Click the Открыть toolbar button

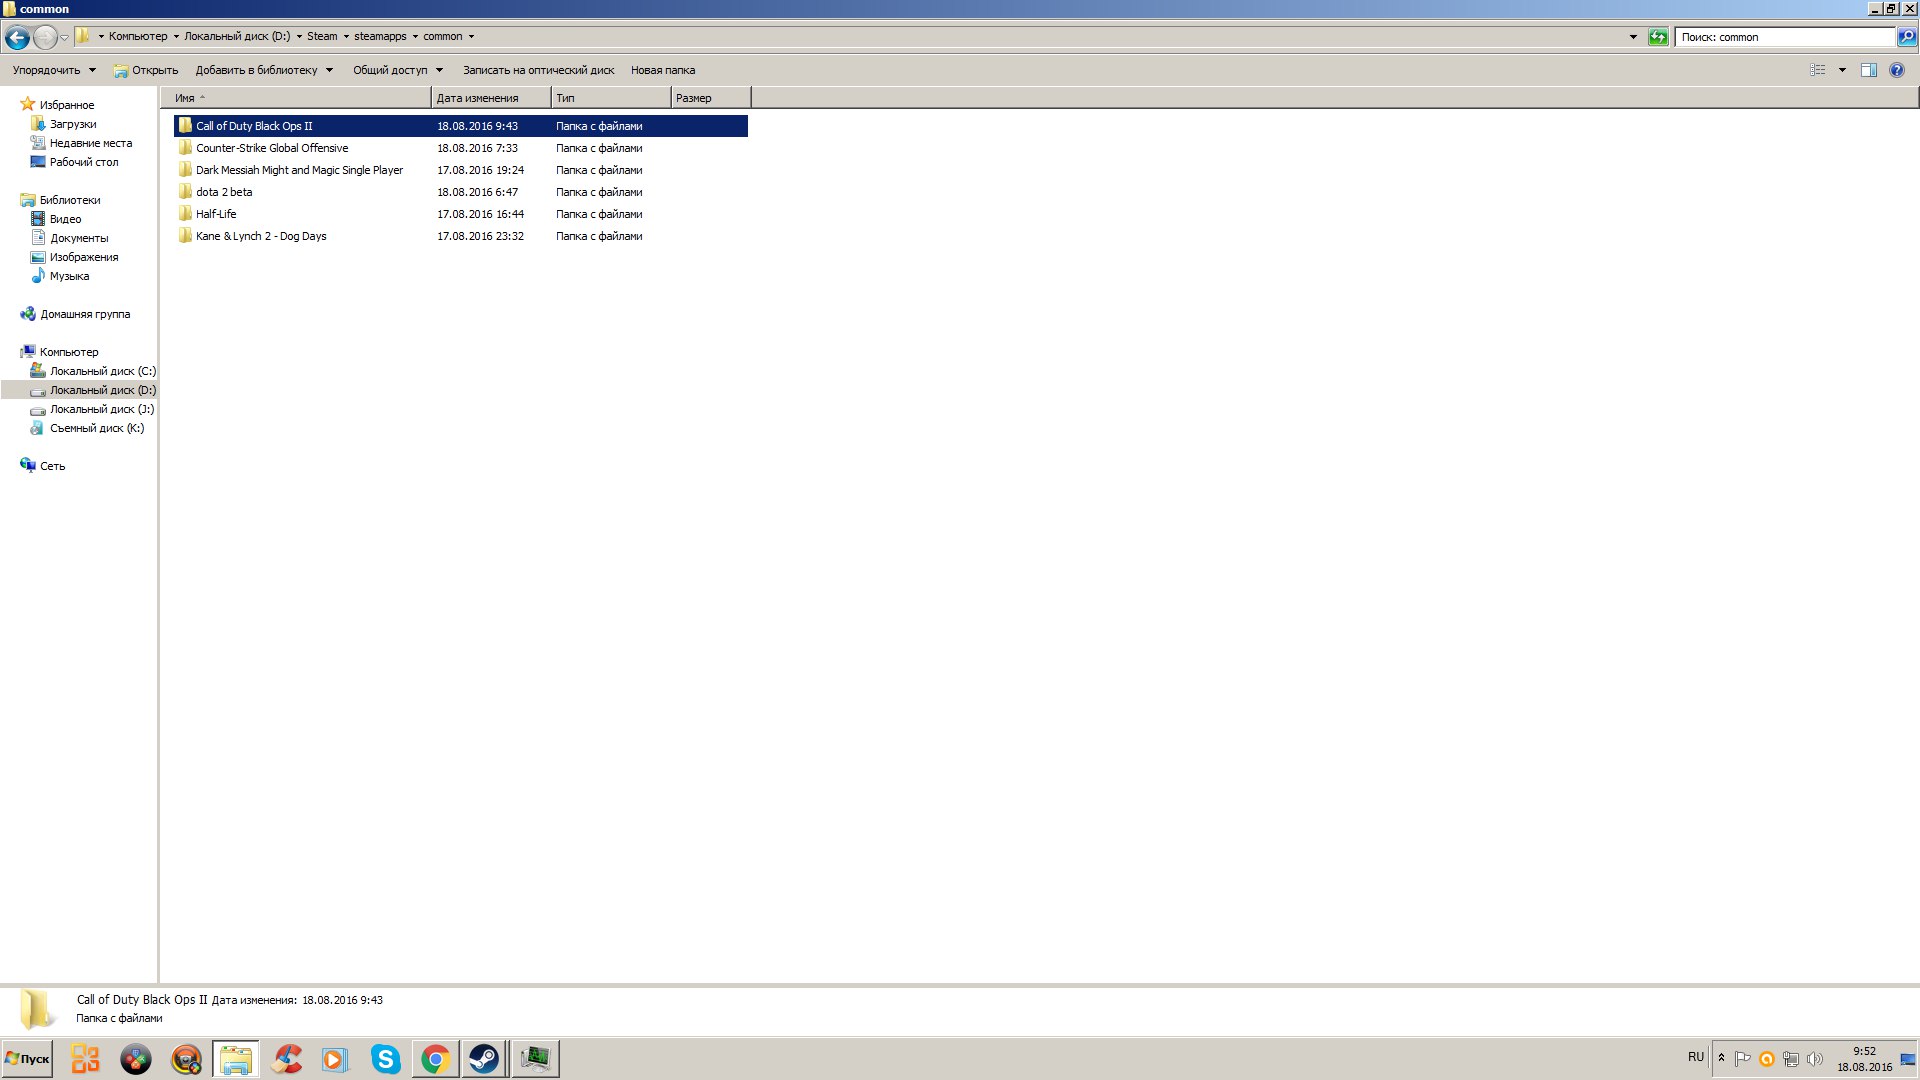(x=146, y=70)
